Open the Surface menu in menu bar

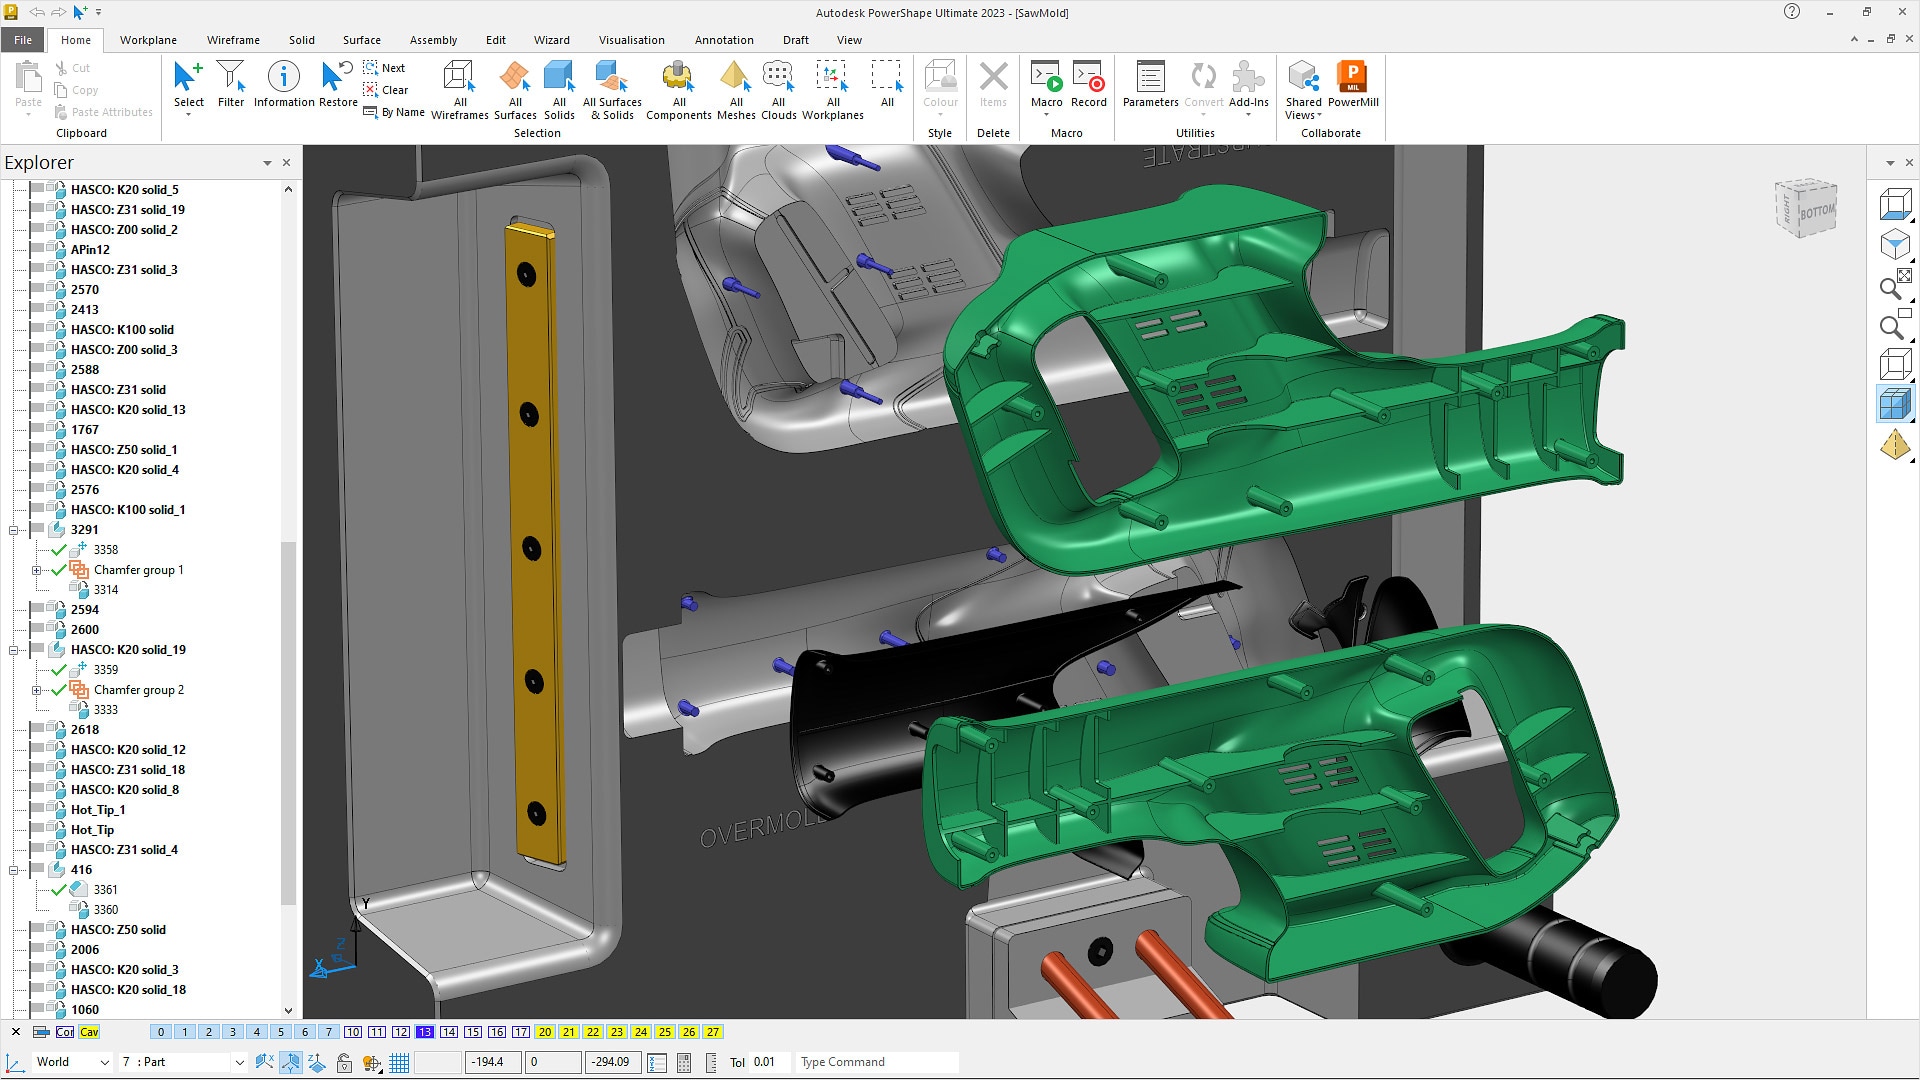(360, 40)
